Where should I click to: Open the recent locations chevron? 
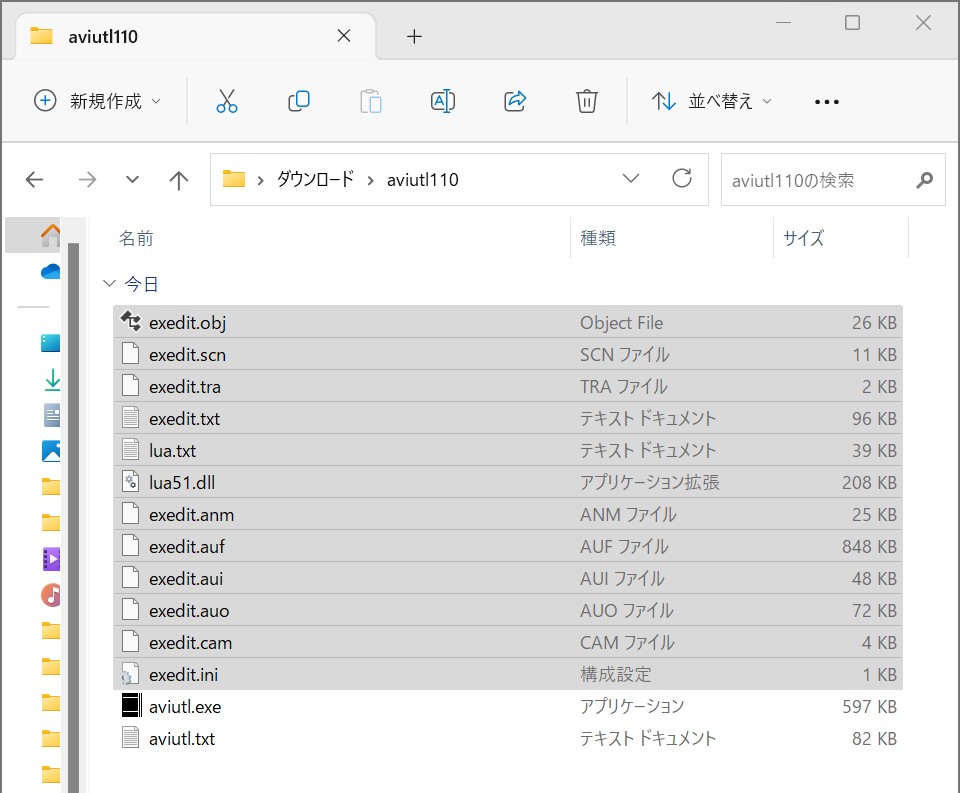pos(132,179)
